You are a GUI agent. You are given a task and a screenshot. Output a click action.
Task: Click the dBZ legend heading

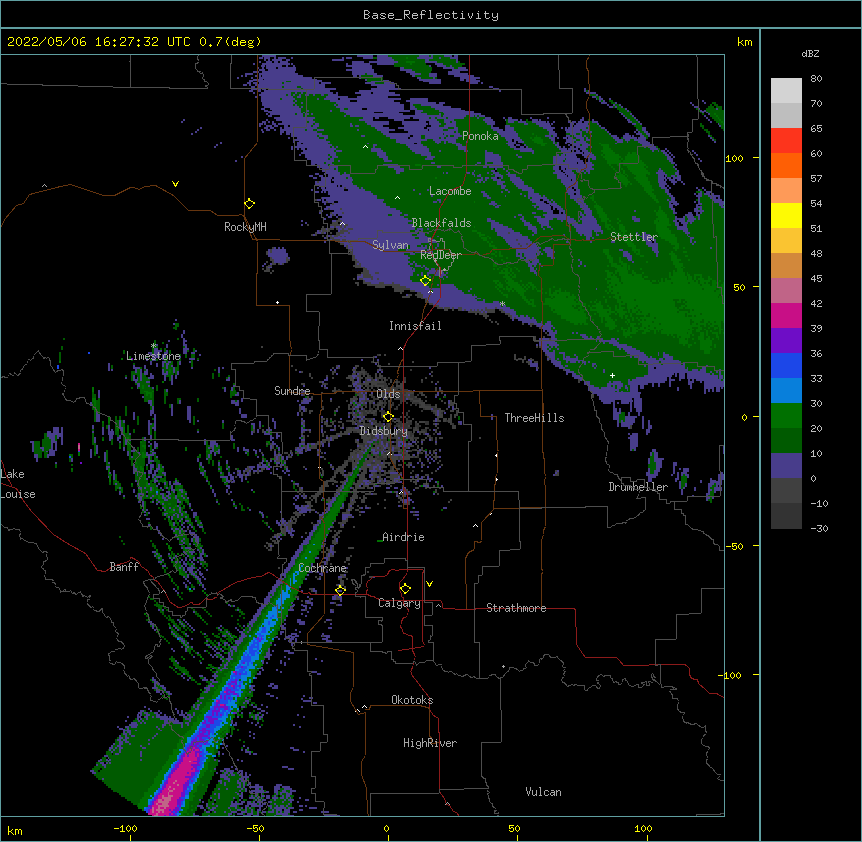point(810,54)
